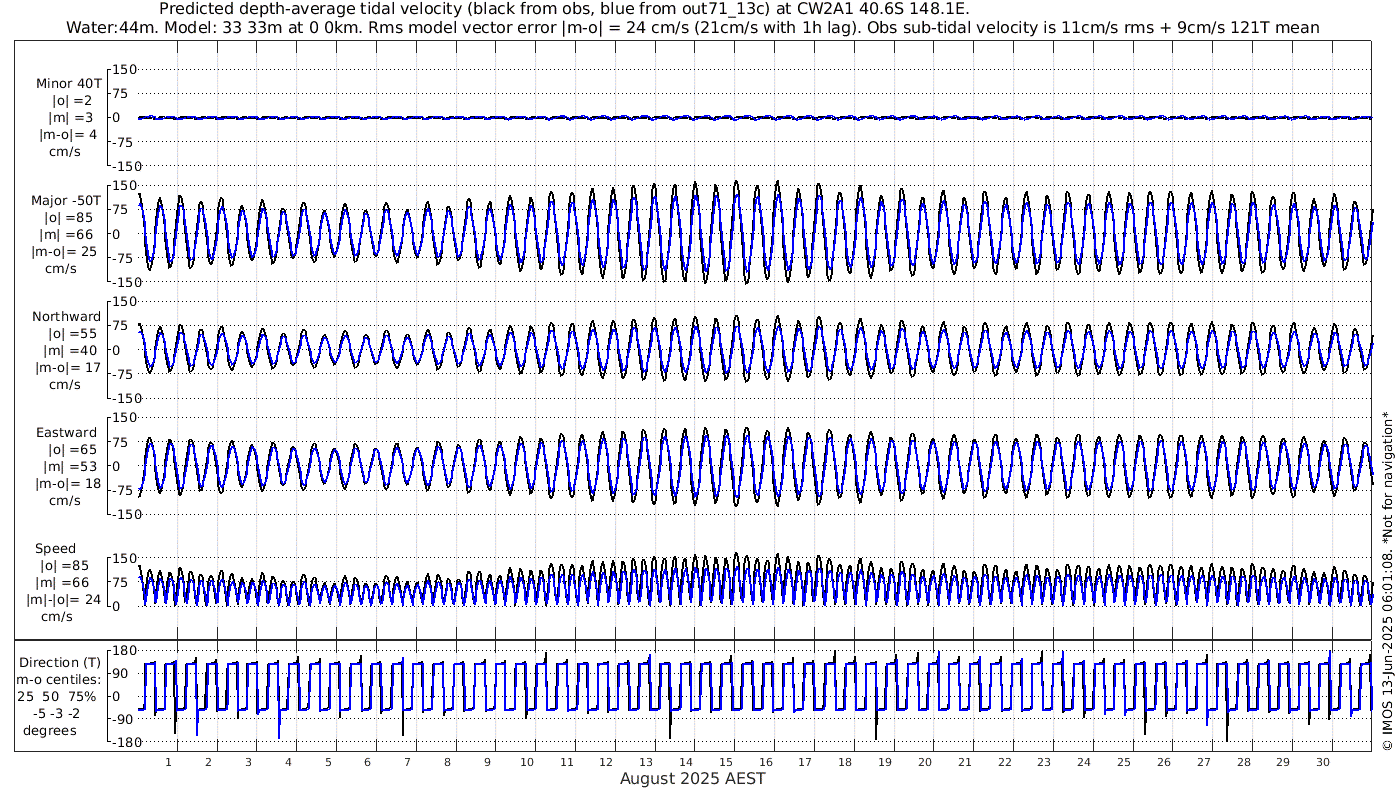1400x800 pixels.
Task: Click the 180 tick of the Direction axis
Action: (122, 651)
